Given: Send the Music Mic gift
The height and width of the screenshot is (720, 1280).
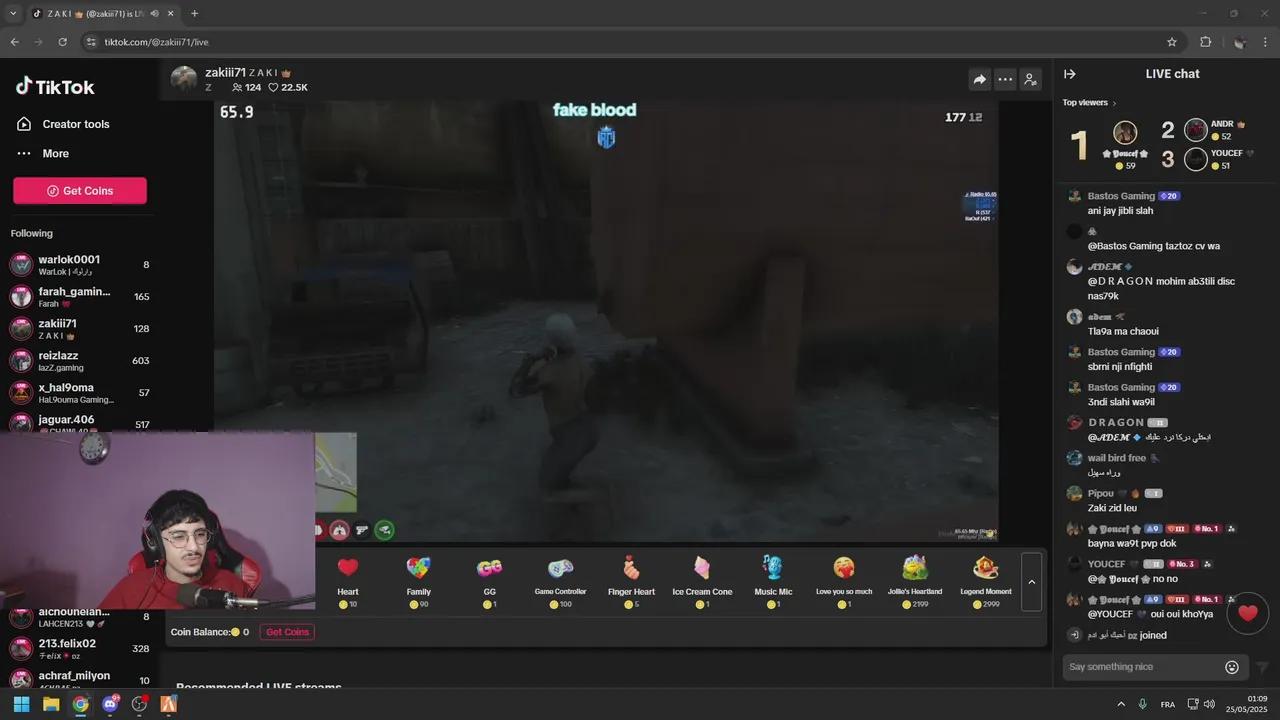Looking at the screenshot, I should coord(773,581).
